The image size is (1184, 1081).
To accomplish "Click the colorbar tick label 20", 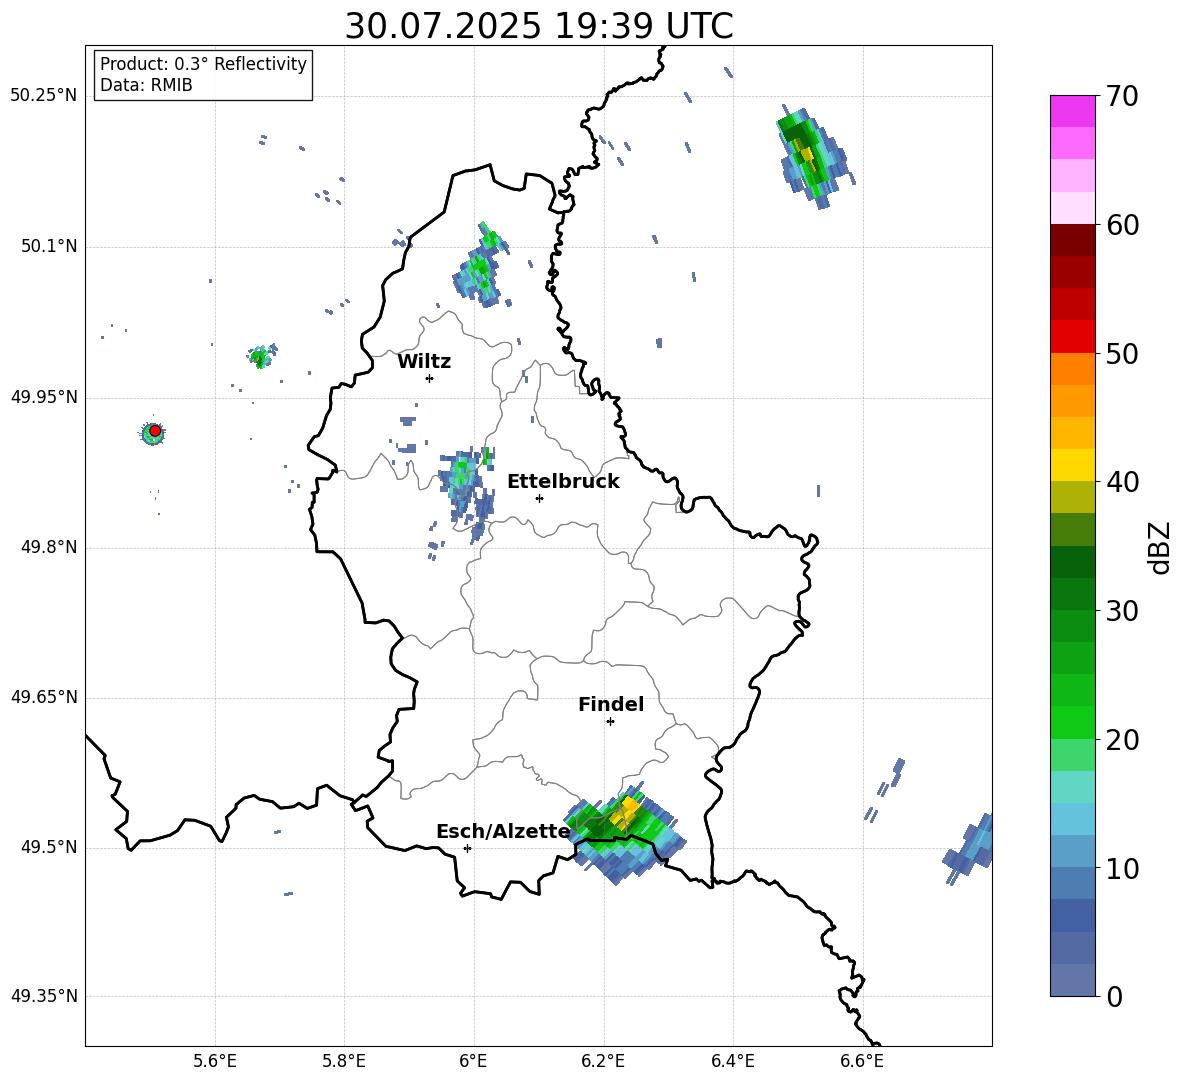I will pyautogui.click(x=1122, y=740).
